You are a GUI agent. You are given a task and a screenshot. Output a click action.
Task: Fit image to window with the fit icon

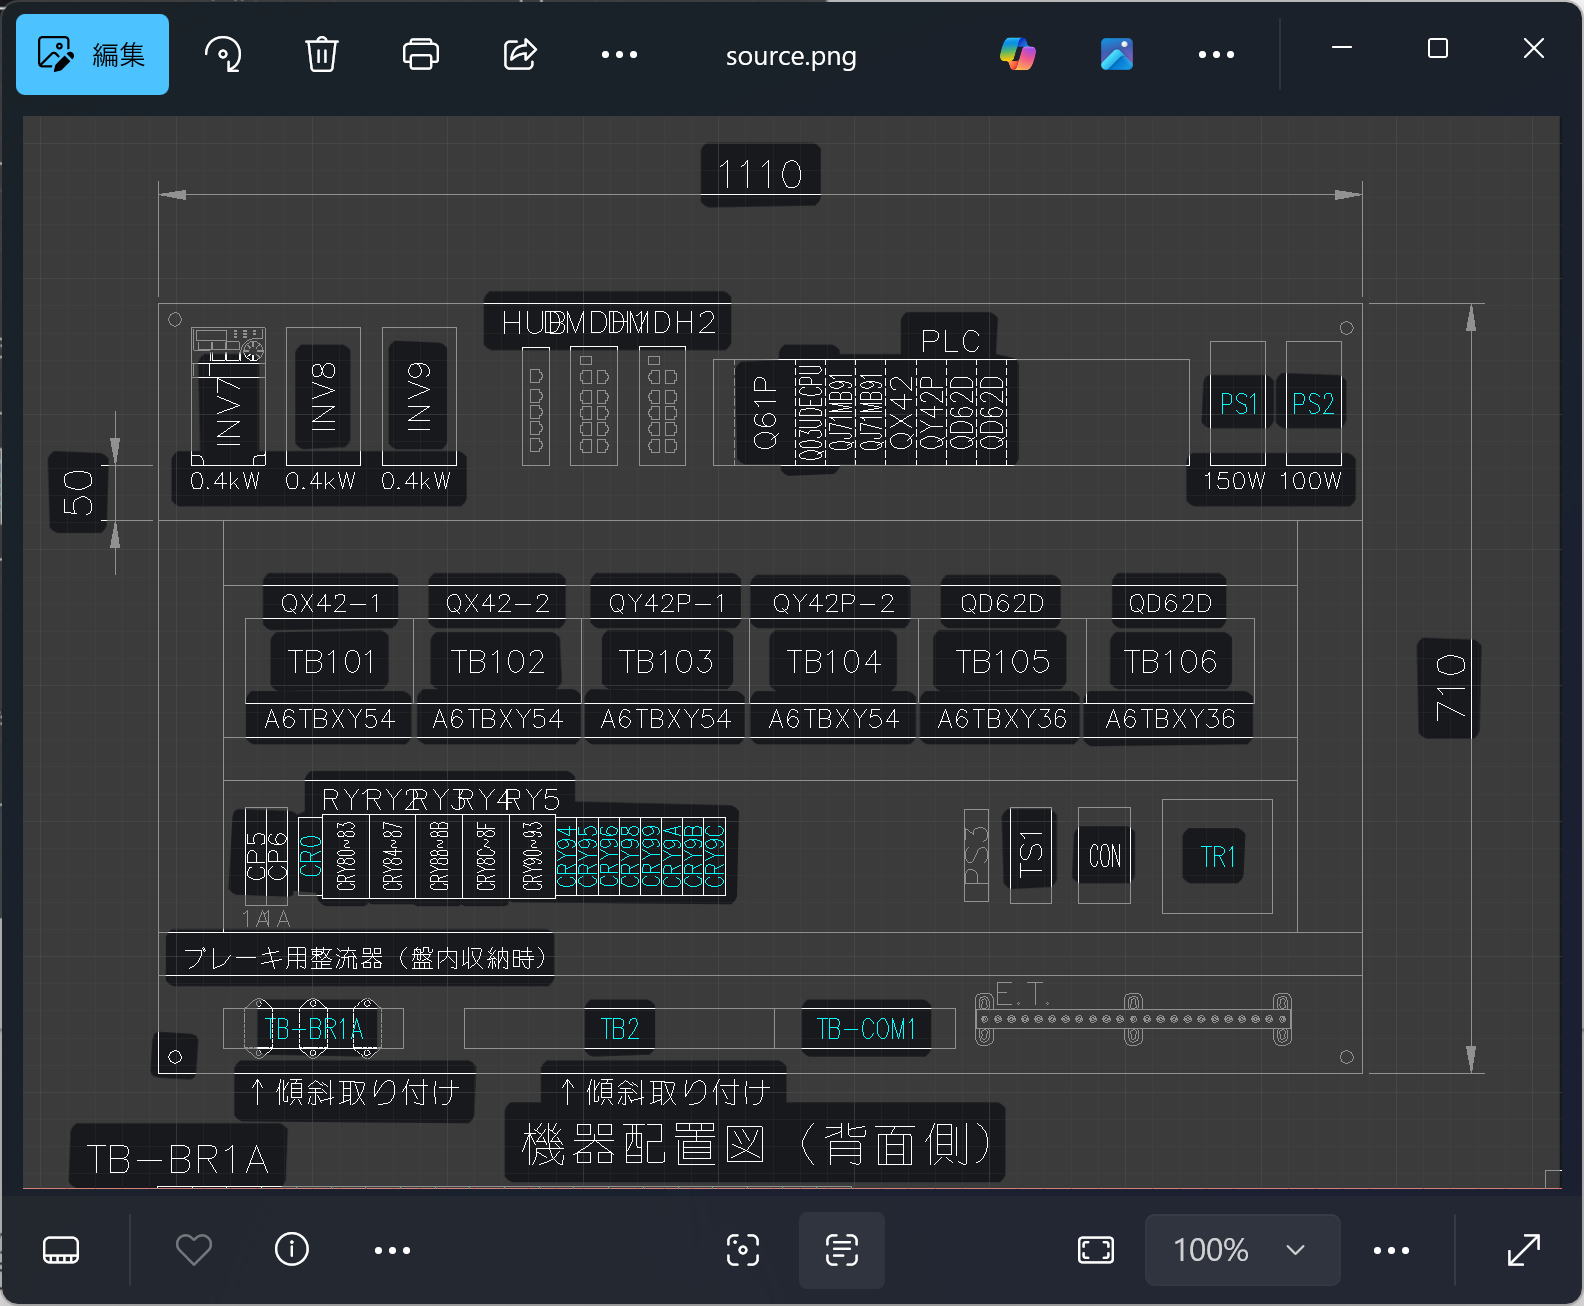tap(1096, 1250)
